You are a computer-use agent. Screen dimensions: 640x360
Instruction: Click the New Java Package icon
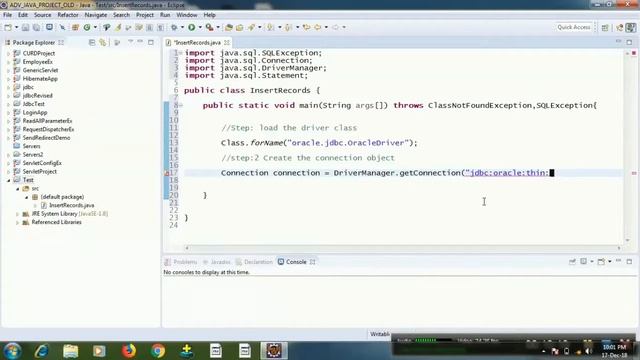76,27
